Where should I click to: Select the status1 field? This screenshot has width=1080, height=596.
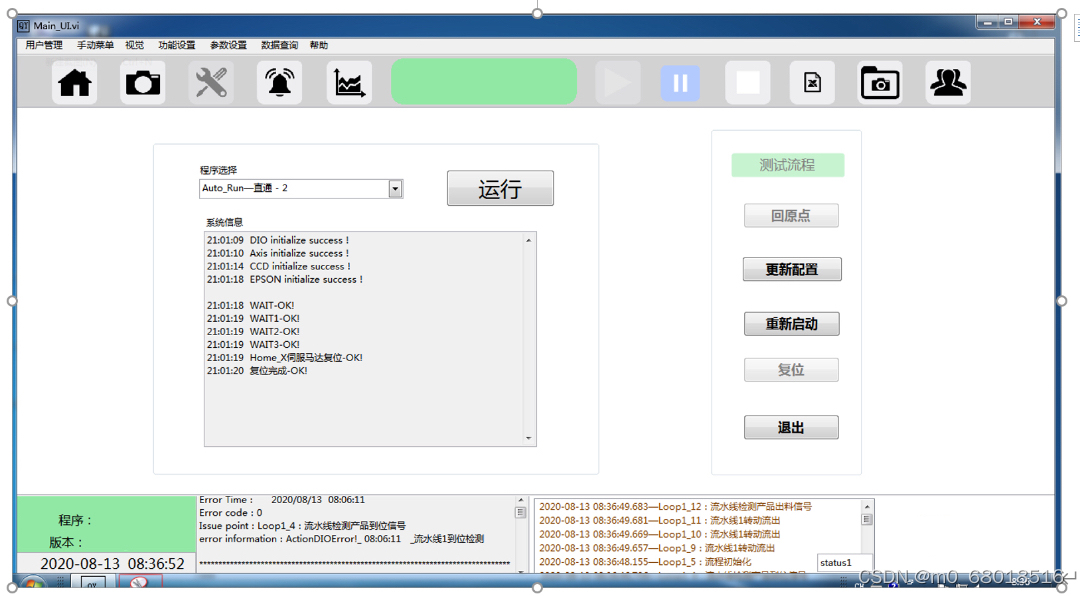pos(844,563)
